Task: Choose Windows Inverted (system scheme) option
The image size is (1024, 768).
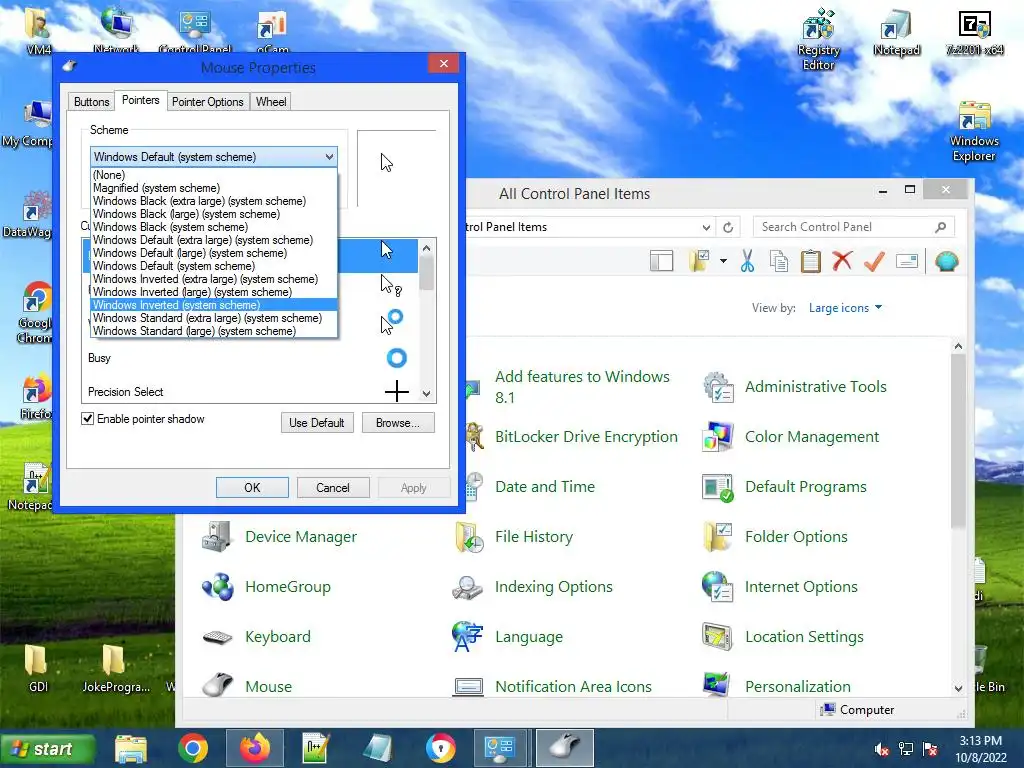Action: [214, 305]
